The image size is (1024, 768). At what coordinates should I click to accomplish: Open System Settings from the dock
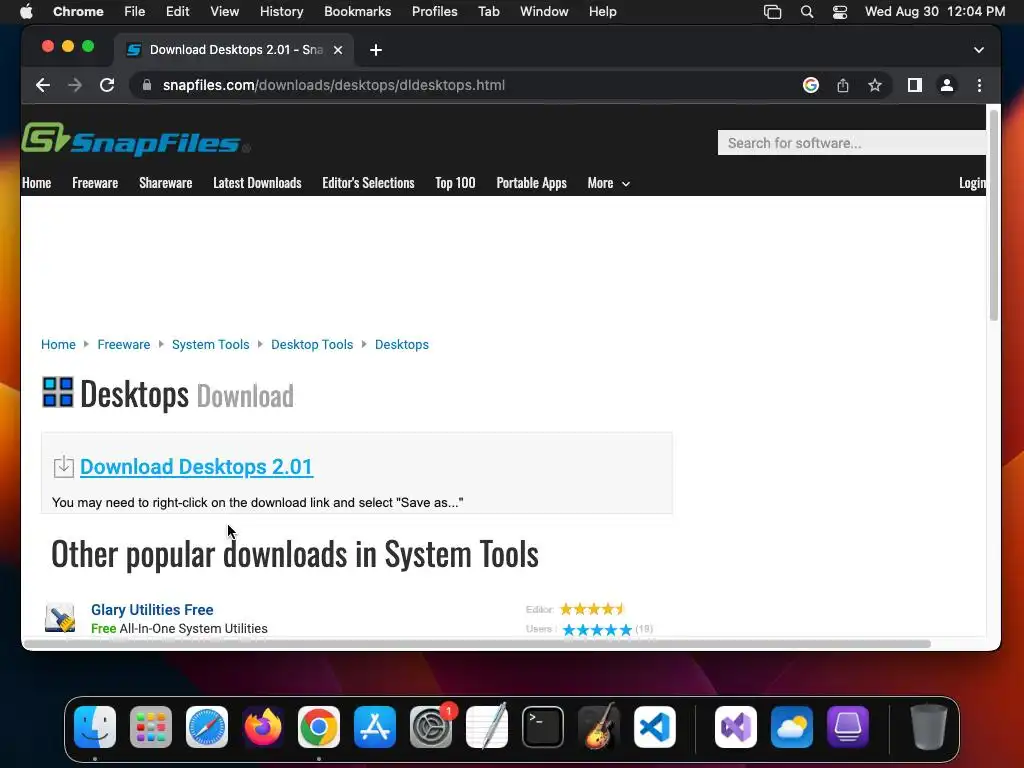(x=431, y=727)
